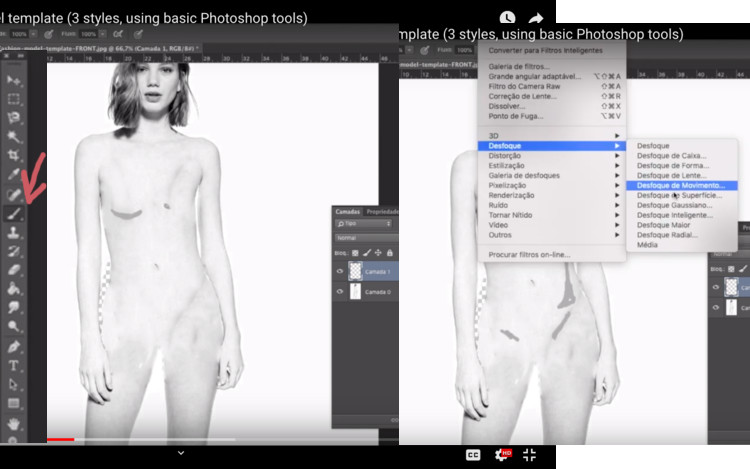Open YouTube HD settings gear
The width and height of the screenshot is (750, 469).
(502, 455)
